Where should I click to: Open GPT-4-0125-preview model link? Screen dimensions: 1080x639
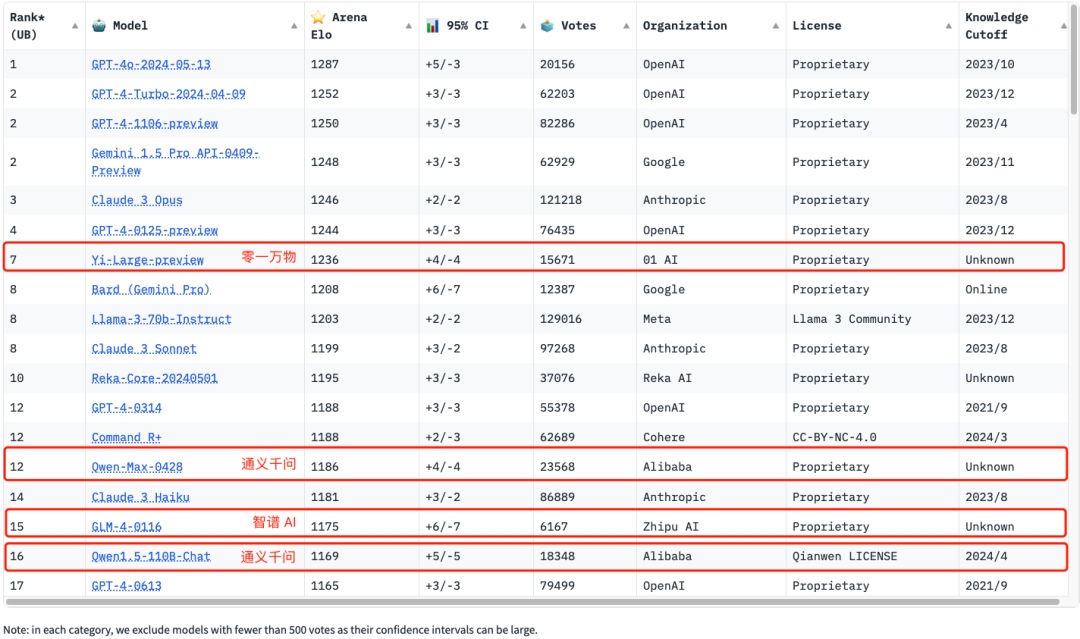[154, 230]
